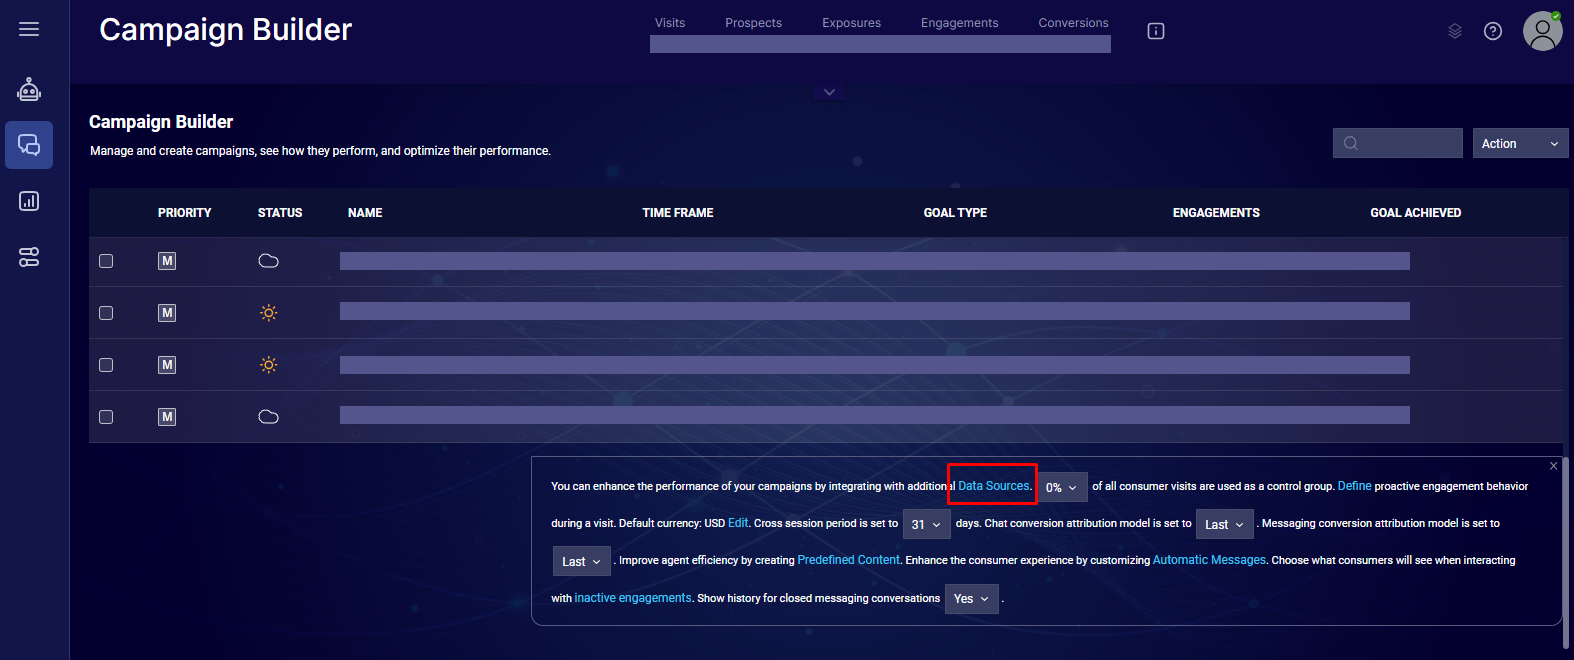The height and width of the screenshot is (660, 1574).
Task: Click the info icon beside Conversions
Action: coord(1156,31)
